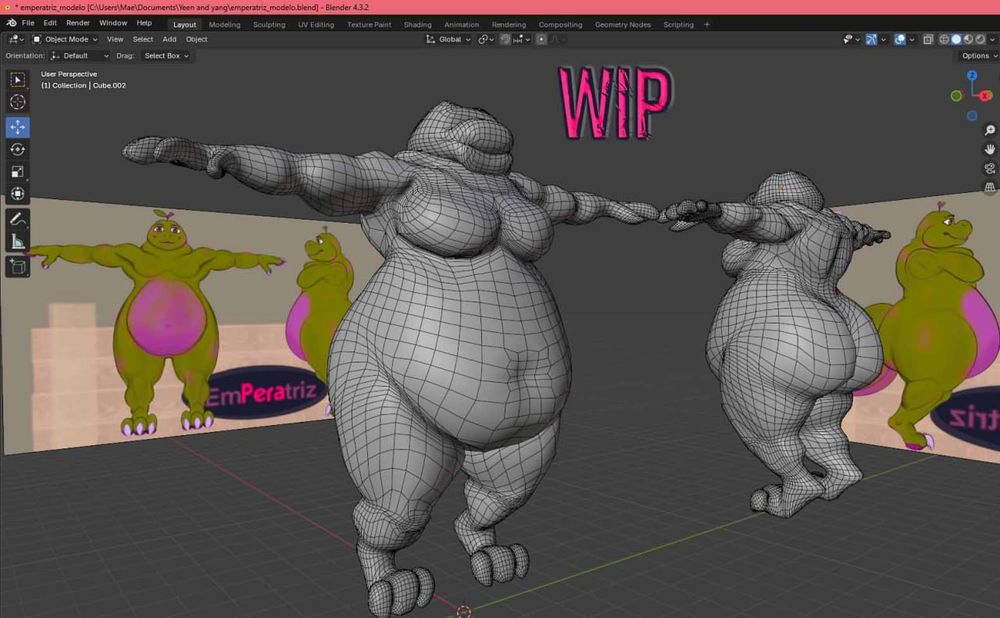Open the editor type selector icon
This screenshot has height=618, width=1000.
click(x=15, y=40)
